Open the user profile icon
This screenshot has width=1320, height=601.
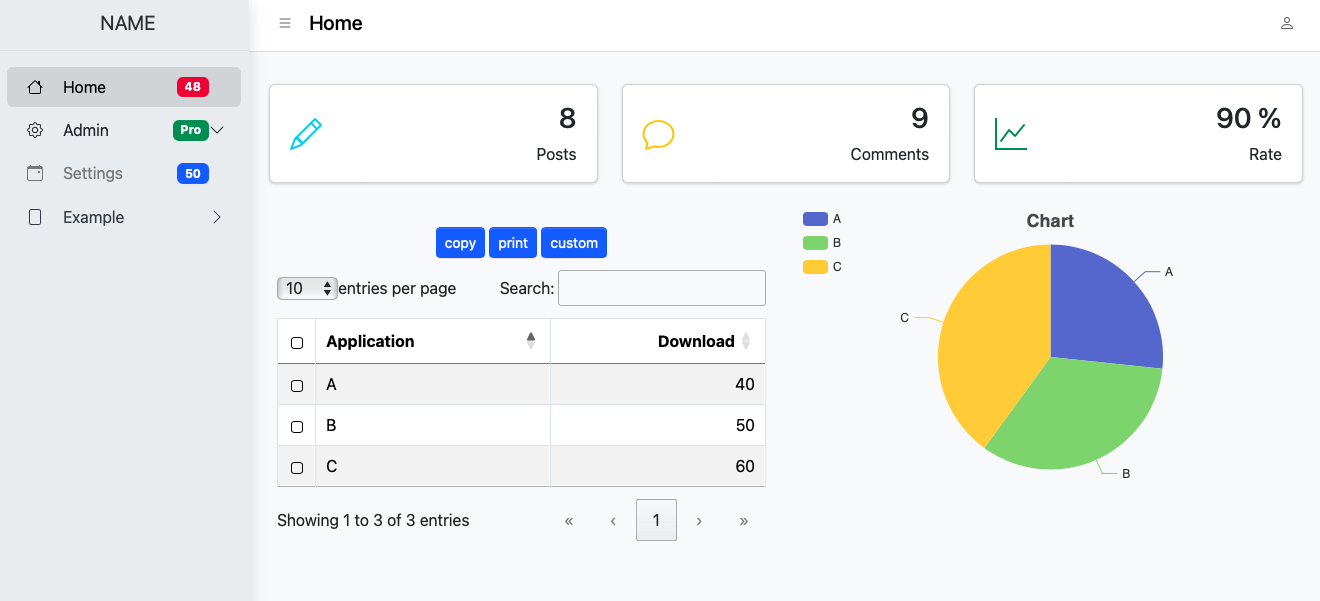pyautogui.click(x=1287, y=24)
